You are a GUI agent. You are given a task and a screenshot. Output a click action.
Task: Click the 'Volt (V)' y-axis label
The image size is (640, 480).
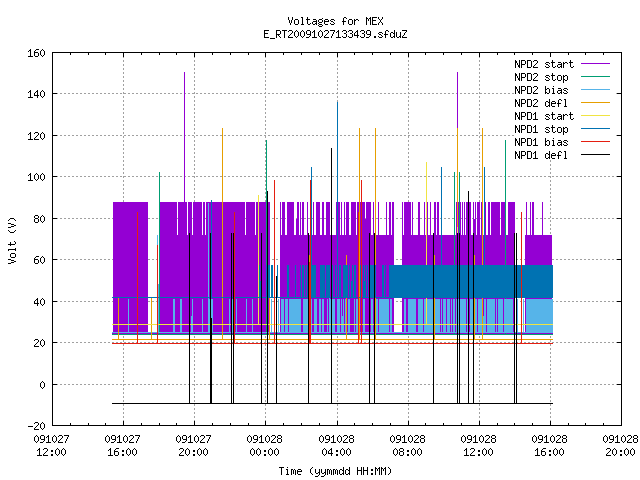13,240
